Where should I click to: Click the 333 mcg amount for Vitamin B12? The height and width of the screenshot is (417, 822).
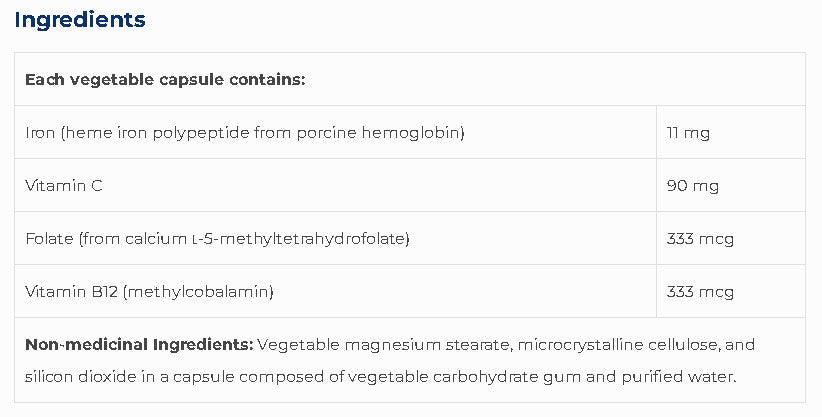pyautogui.click(x=700, y=291)
